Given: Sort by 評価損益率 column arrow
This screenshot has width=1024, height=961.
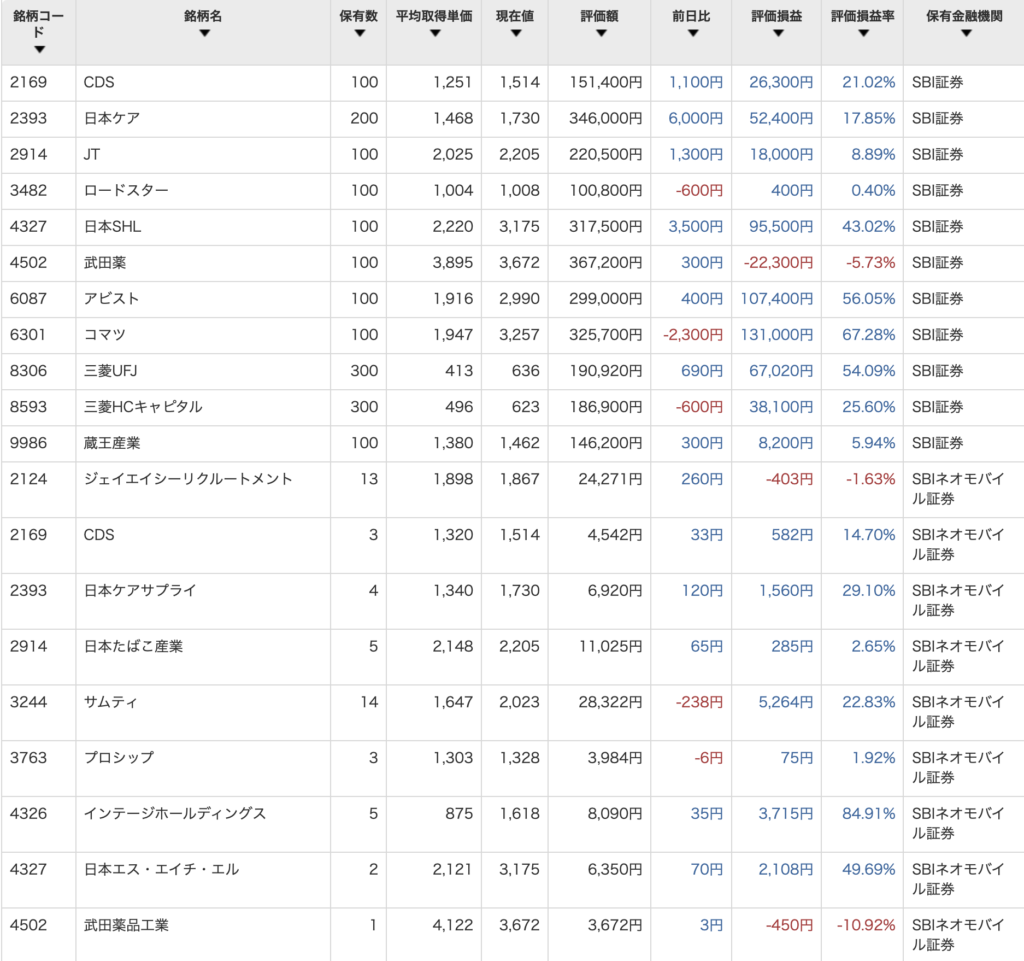Looking at the screenshot, I should 863,33.
